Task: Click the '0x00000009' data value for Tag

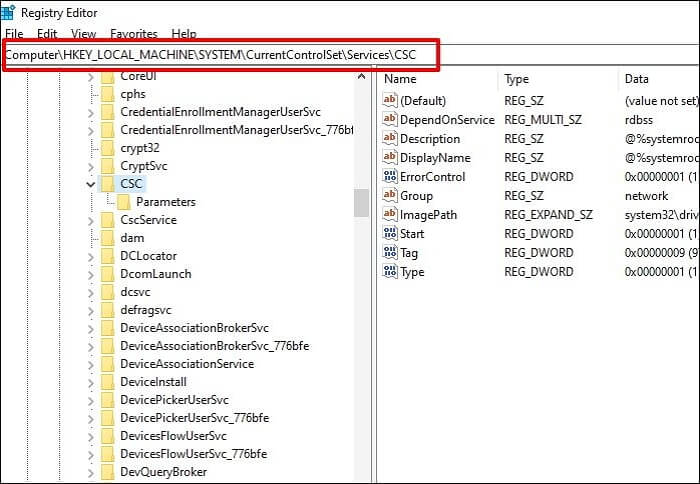Action: (661, 253)
